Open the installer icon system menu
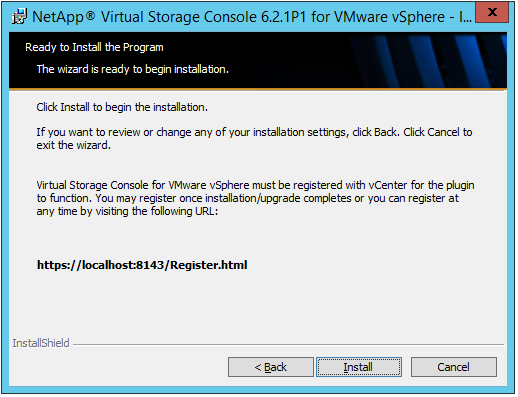This screenshot has width=518, height=397. [19, 17]
